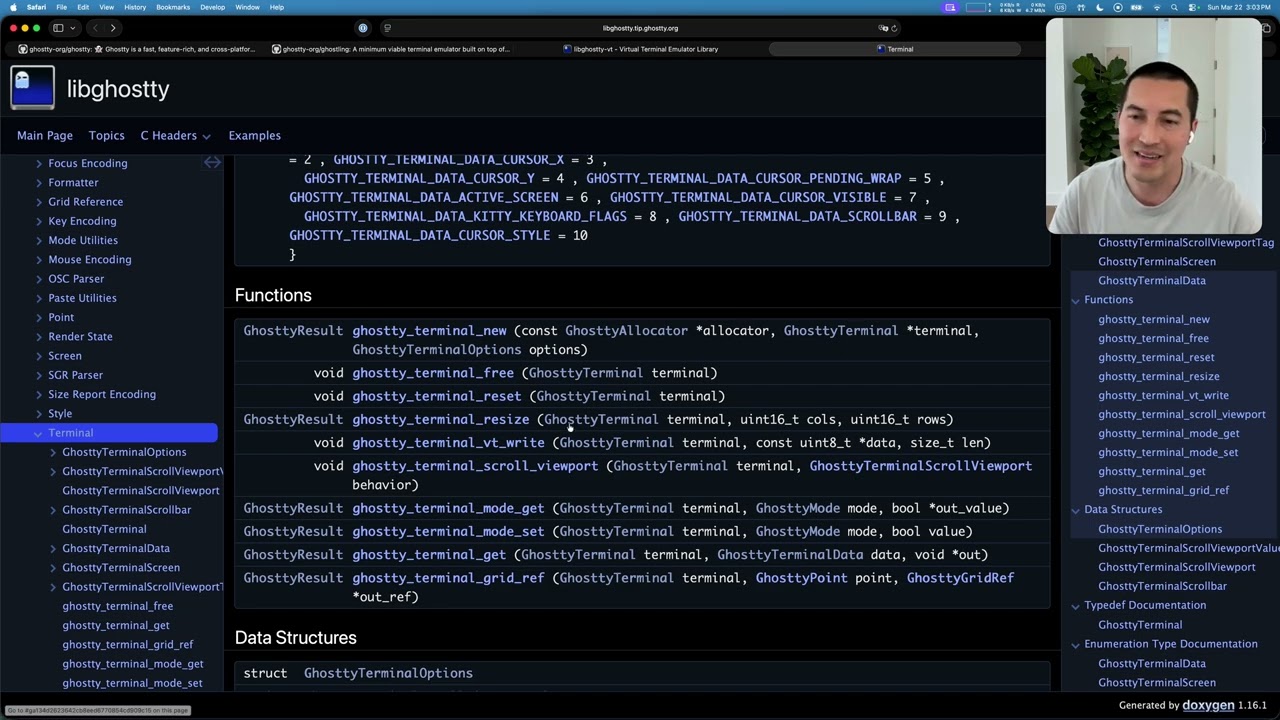Open ghostty_terminal_new in the Functions table

pyautogui.click(x=429, y=331)
